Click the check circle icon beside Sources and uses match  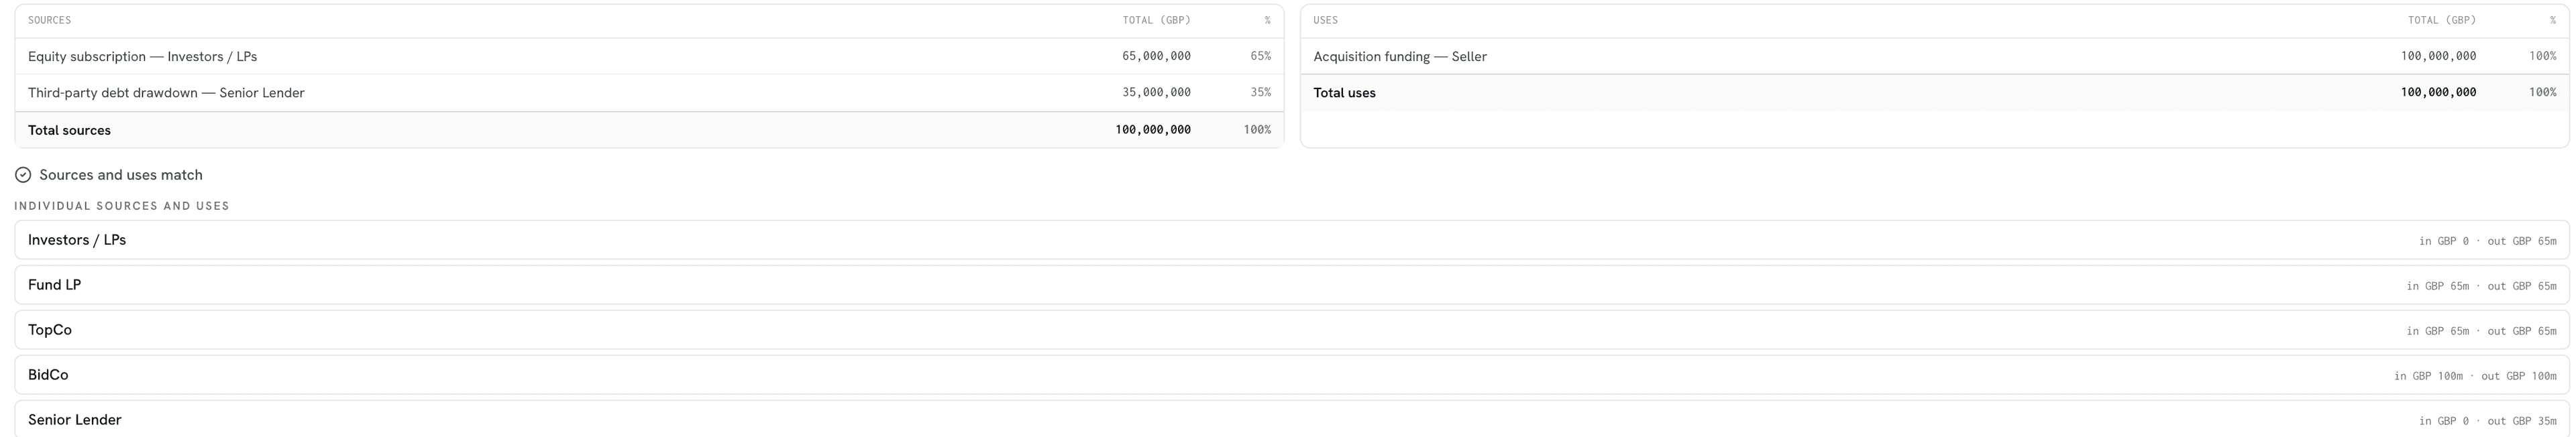coord(23,175)
